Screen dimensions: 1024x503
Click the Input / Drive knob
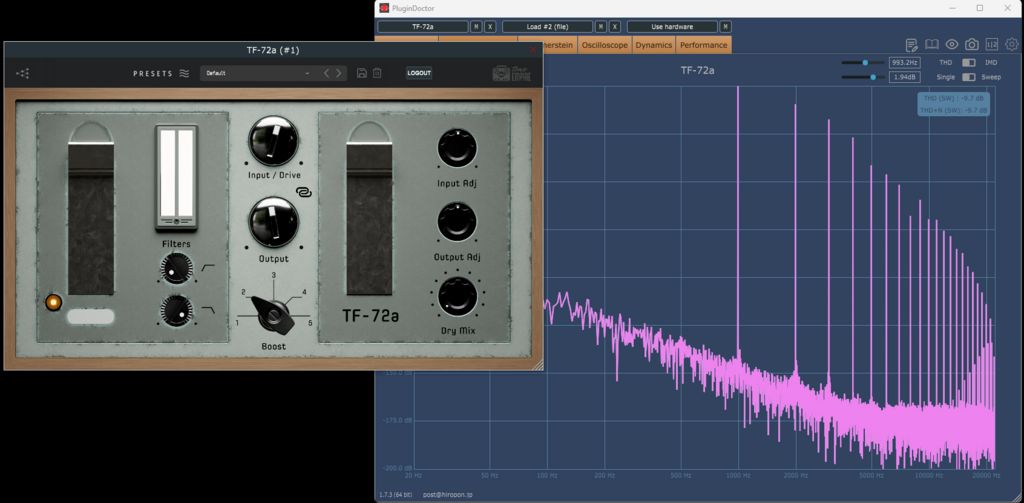274,141
